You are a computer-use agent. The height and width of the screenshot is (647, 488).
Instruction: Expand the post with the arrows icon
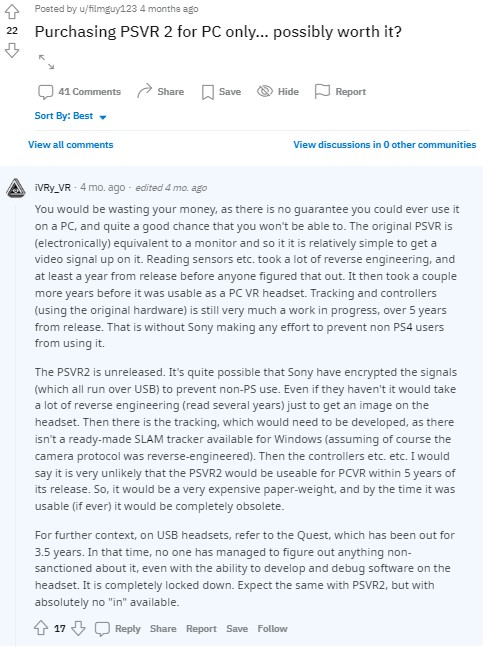(46, 62)
